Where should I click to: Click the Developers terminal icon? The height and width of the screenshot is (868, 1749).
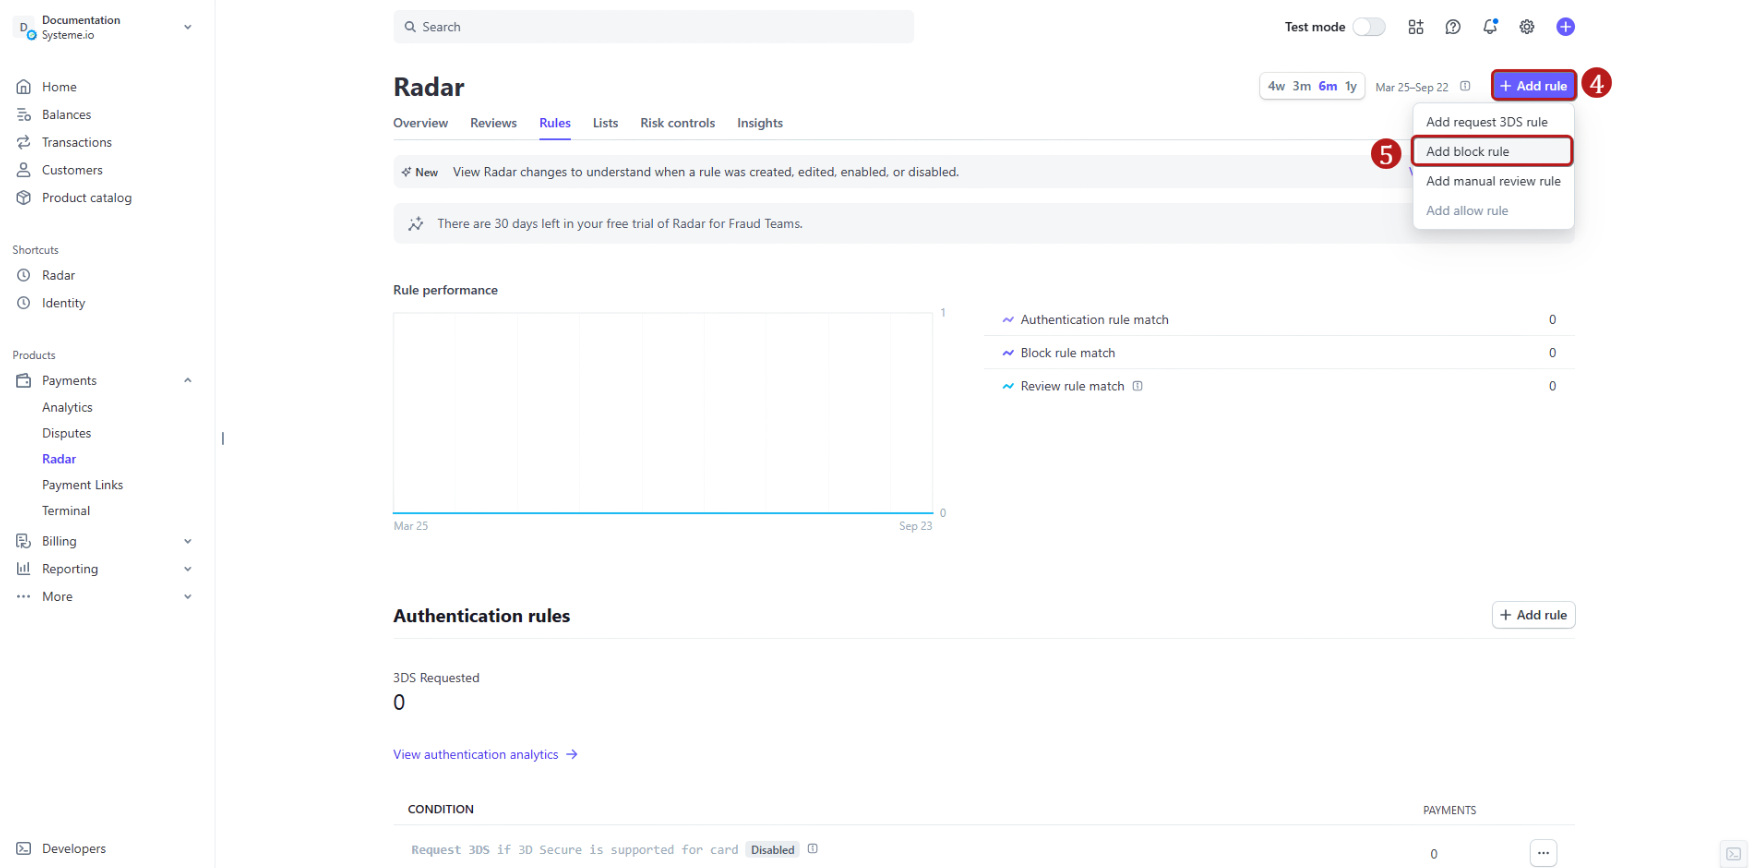(24, 849)
